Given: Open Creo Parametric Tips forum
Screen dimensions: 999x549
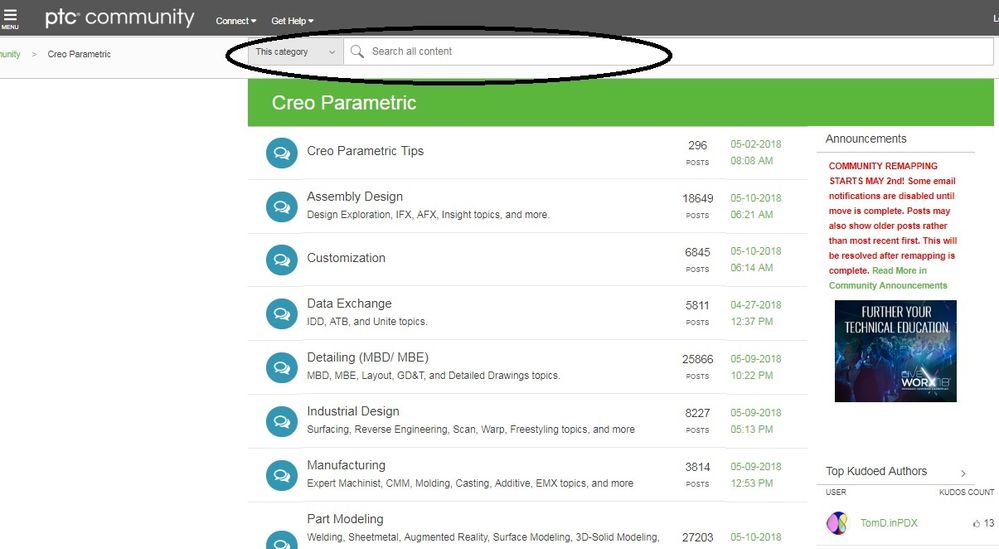Looking at the screenshot, I should pyautogui.click(x=365, y=151).
